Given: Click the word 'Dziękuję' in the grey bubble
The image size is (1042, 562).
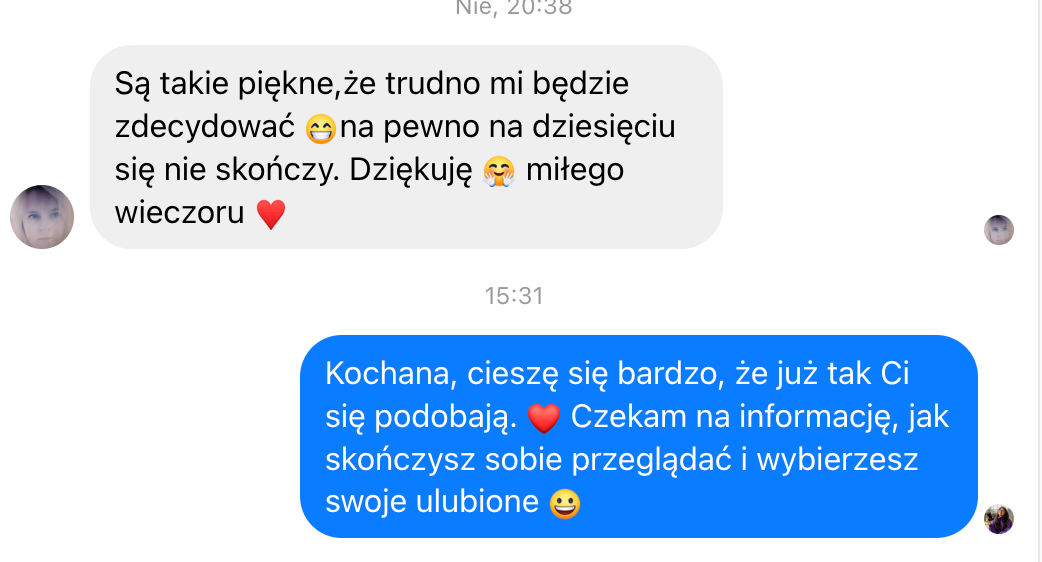Looking at the screenshot, I should 411,171.
